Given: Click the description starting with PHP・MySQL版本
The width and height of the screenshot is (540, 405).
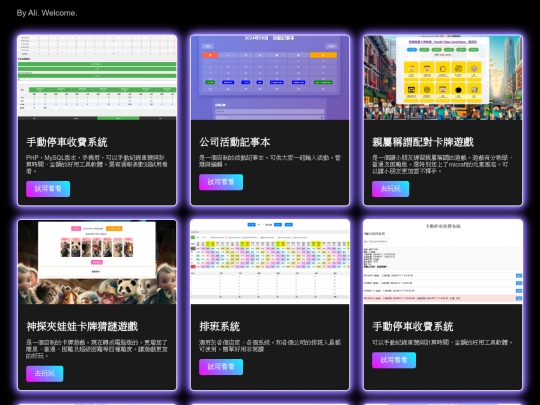Looking at the screenshot, I should (97, 164).
